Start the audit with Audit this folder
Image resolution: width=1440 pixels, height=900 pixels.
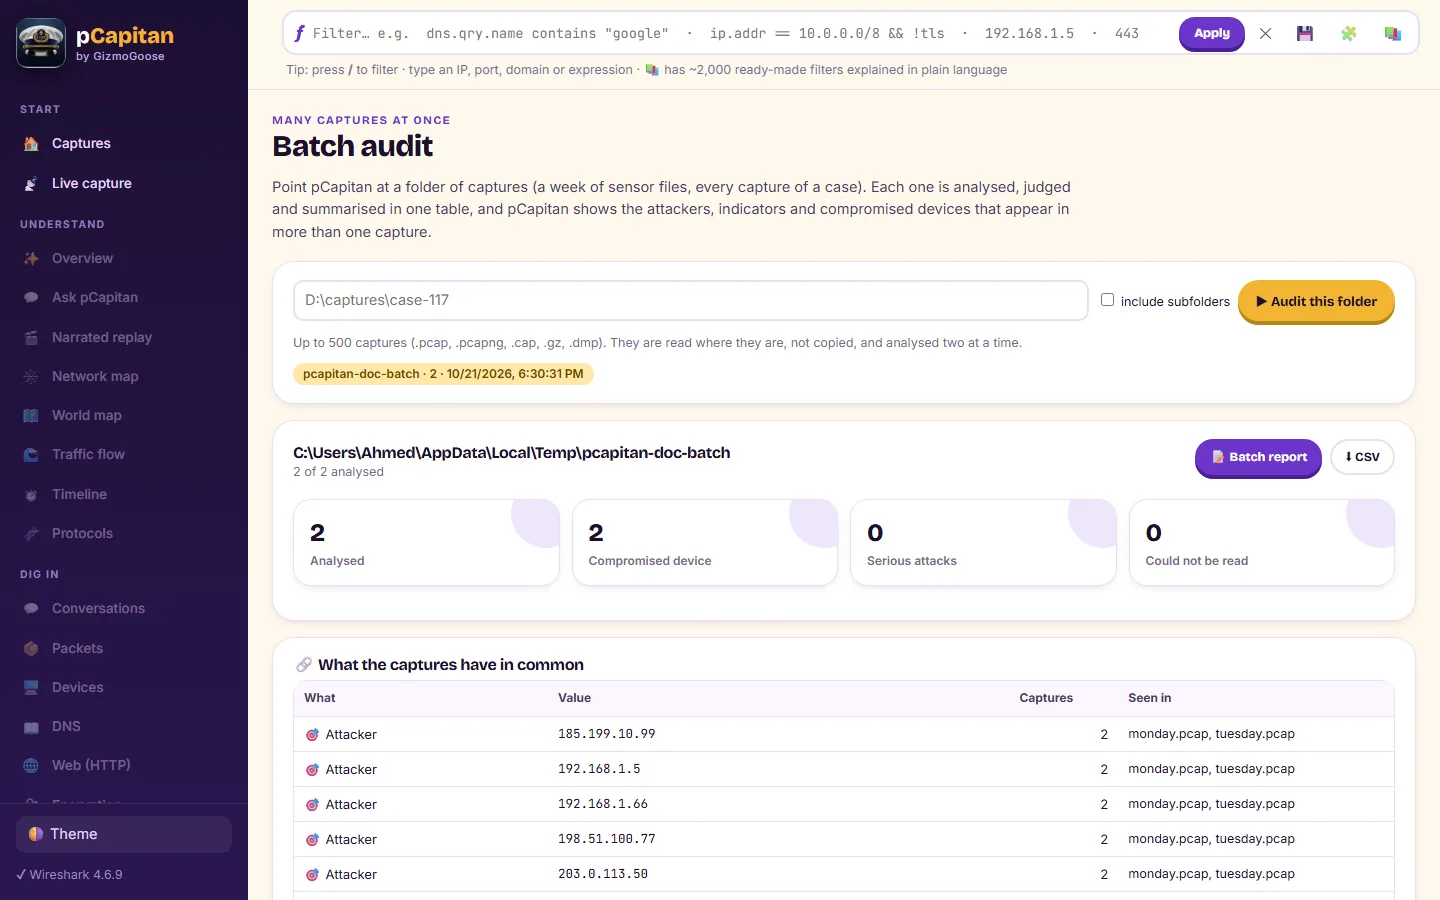pos(1316,301)
